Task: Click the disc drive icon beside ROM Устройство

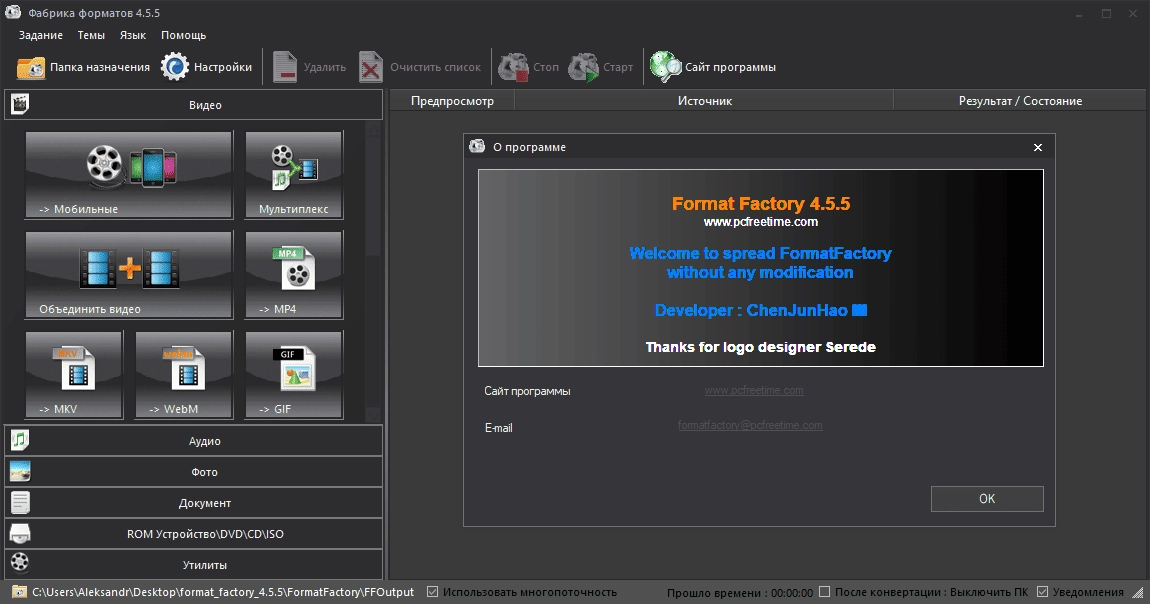Action: pos(20,533)
